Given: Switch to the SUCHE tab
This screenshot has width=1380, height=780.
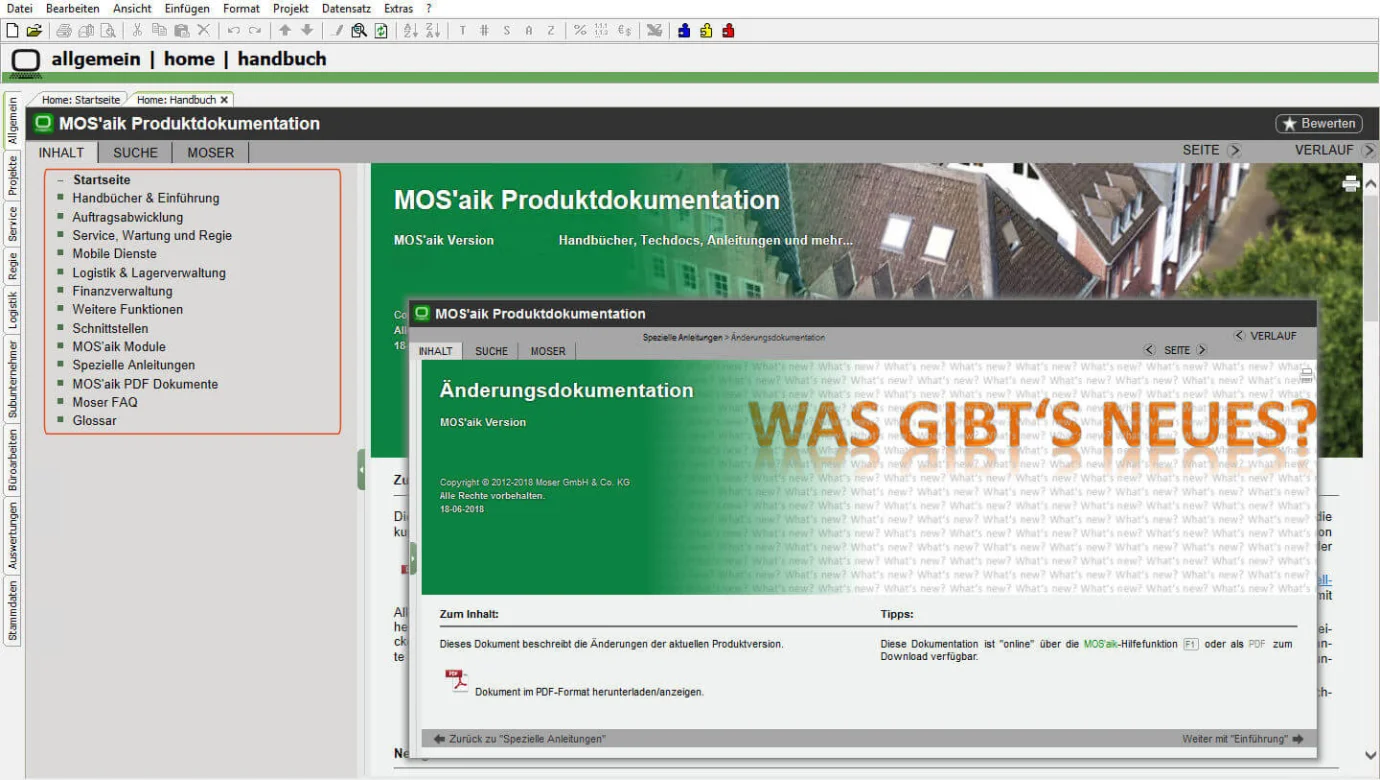Looking at the screenshot, I should point(135,153).
